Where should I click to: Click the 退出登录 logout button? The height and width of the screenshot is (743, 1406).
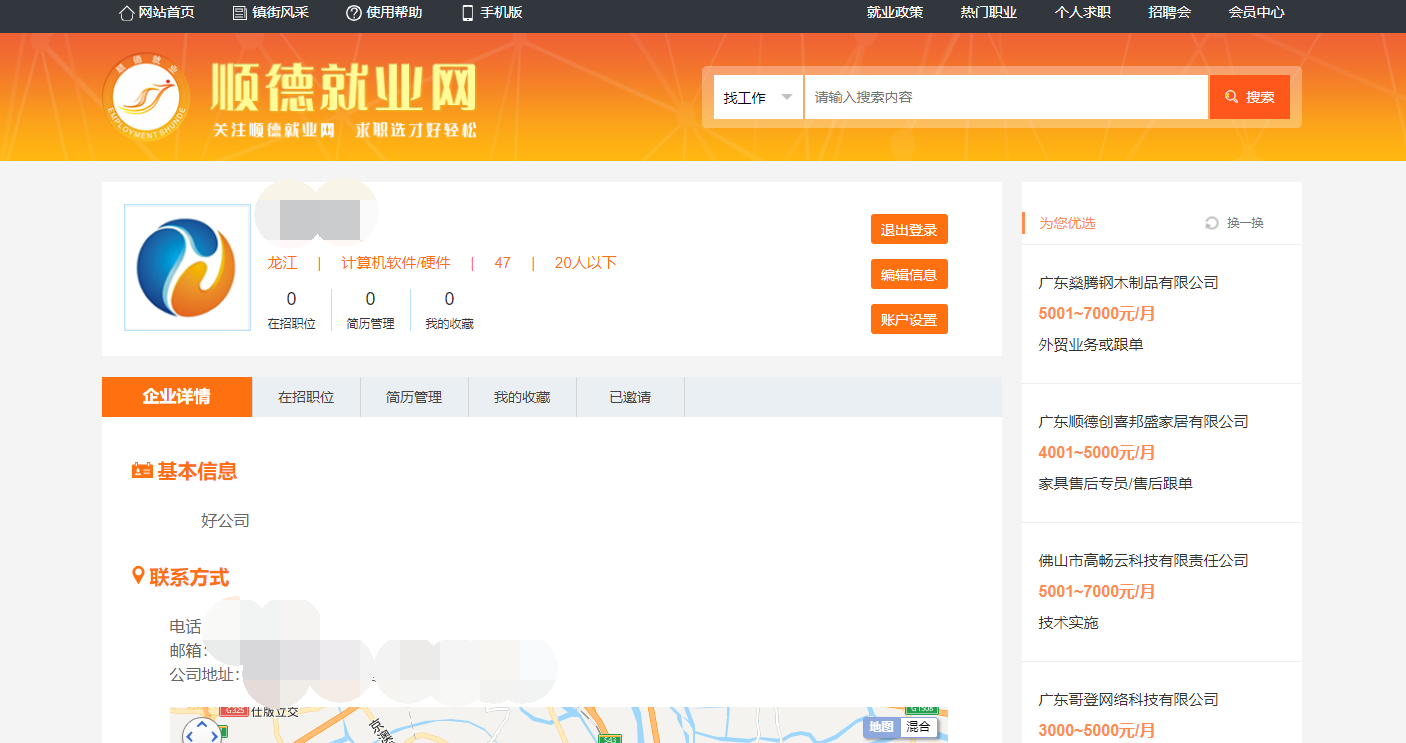tap(909, 229)
